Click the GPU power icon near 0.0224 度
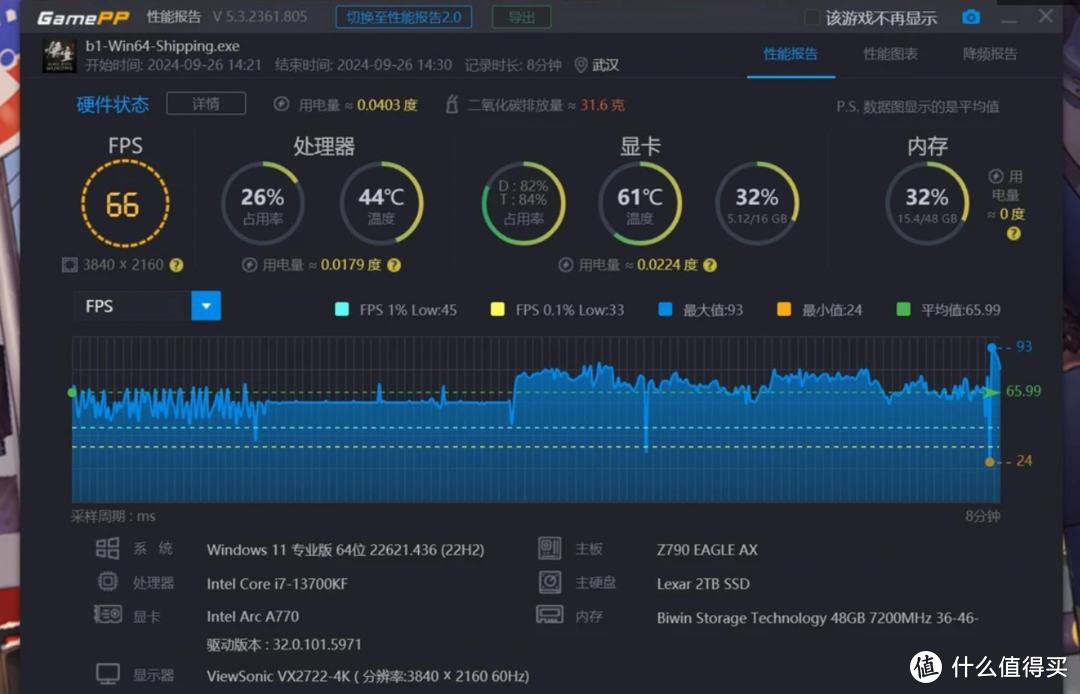The width and height of the screenshot is (1080, 694). tap(565, 265)
